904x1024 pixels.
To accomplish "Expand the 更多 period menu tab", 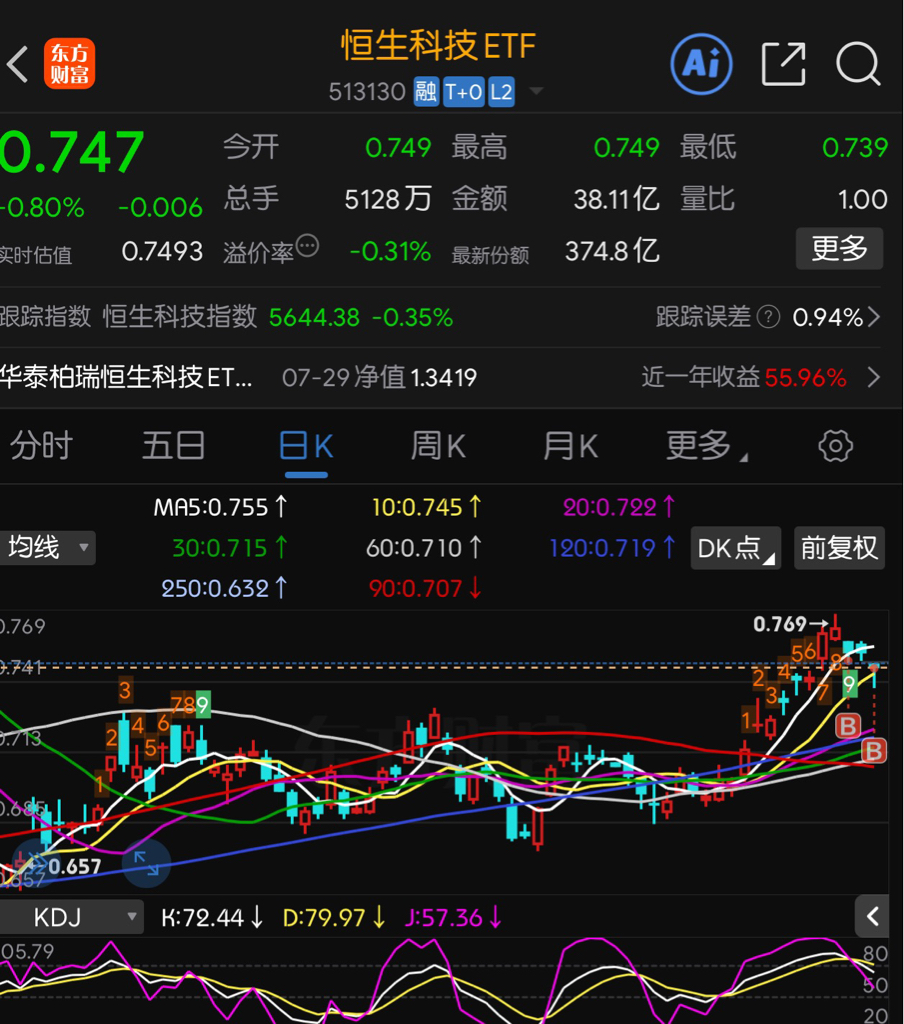I will point(705,446).
